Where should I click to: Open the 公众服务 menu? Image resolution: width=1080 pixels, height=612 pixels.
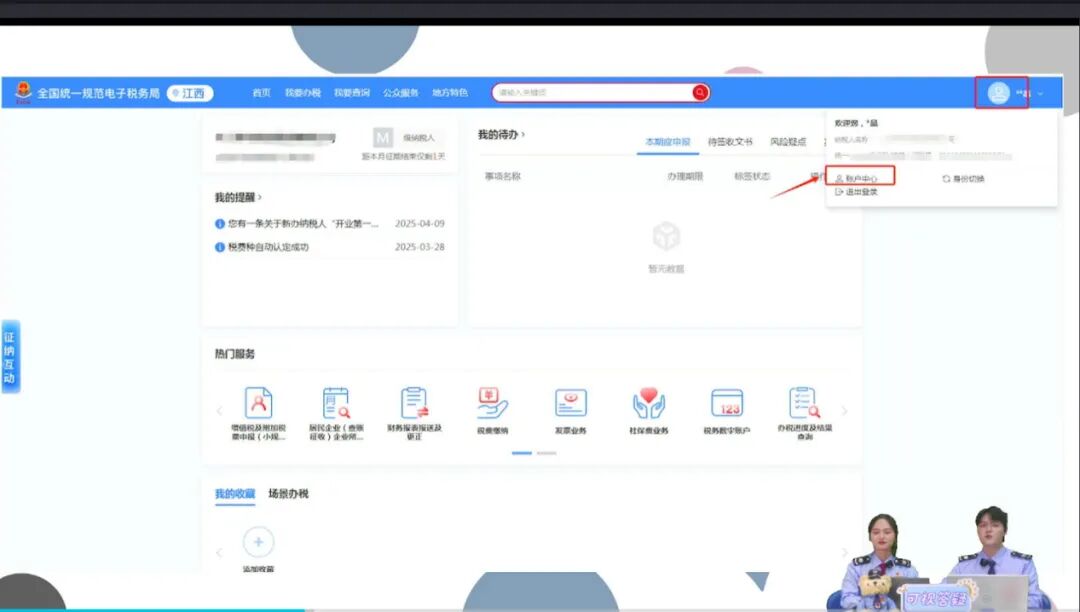(401, 92)
